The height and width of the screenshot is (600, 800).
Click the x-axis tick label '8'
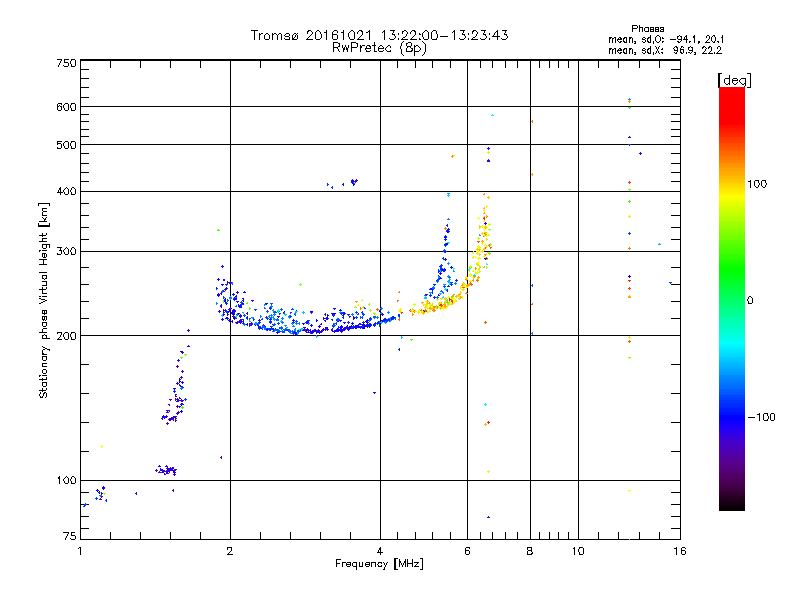click(530, 551)
